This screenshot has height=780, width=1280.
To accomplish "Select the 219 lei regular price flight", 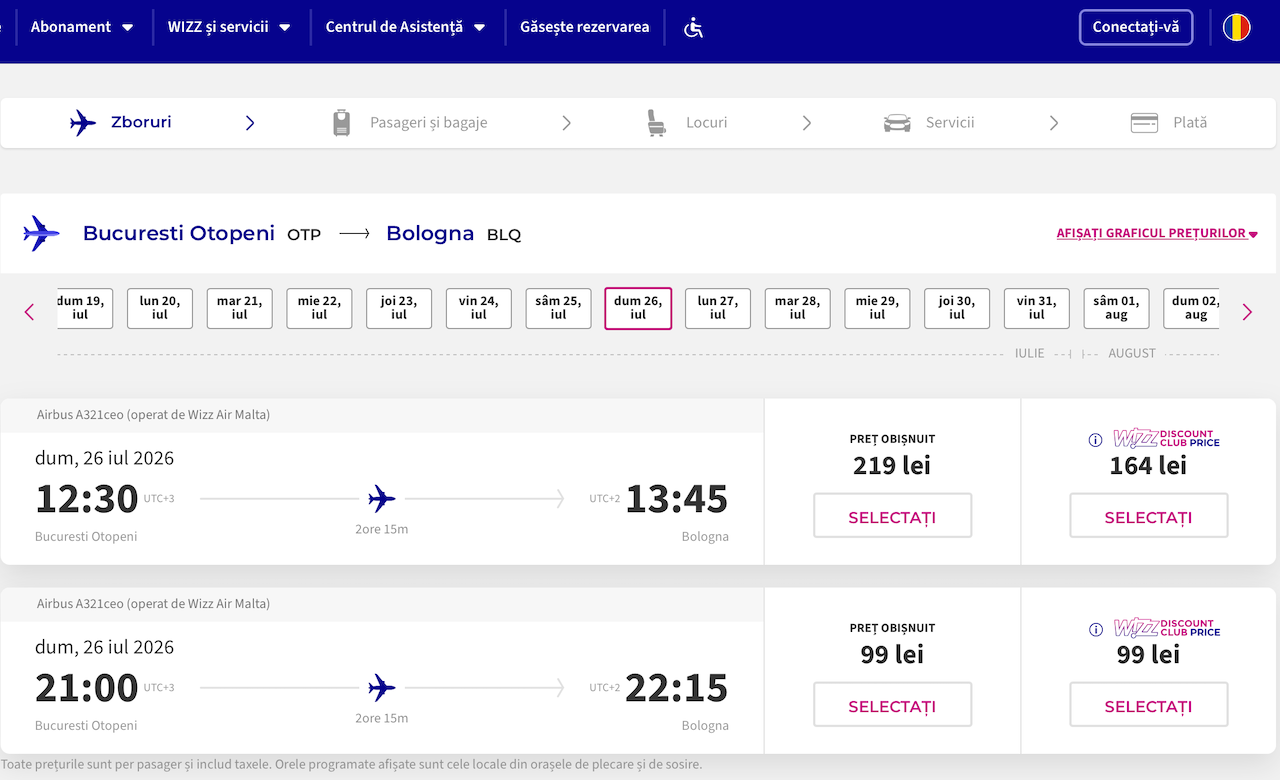I will tap(892, 516).
